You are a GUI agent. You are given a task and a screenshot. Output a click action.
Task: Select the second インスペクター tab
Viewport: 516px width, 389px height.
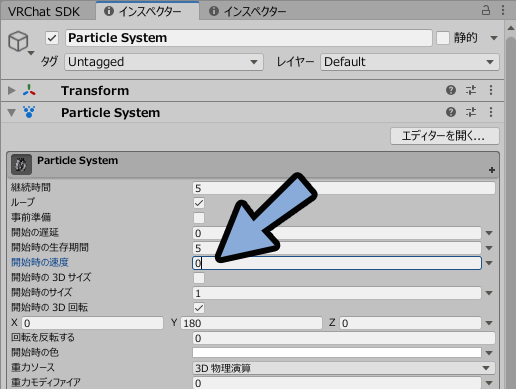248,12
